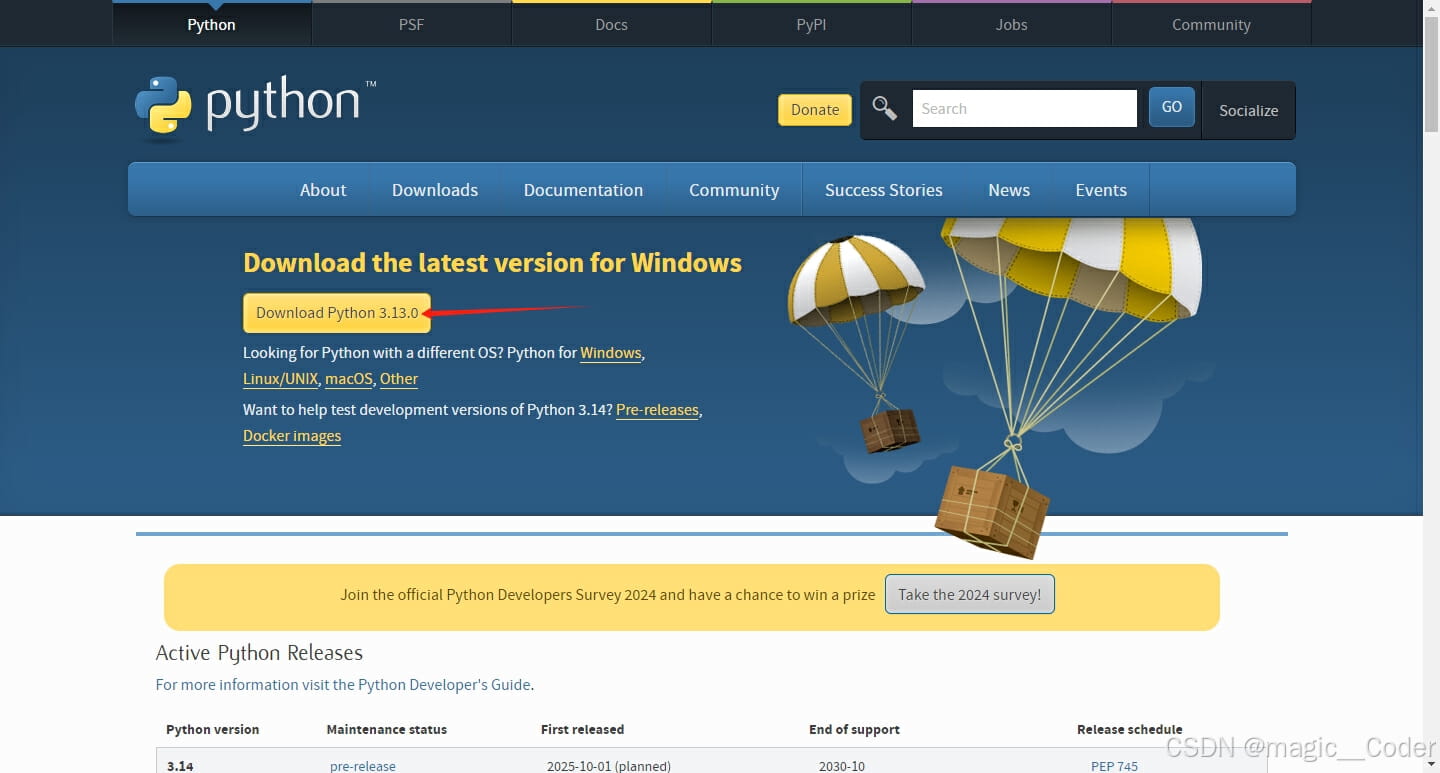The width and height of the screenshot is (1440, 773).
Task: Click the Release schedule column header
Action: coord(1129,730)
